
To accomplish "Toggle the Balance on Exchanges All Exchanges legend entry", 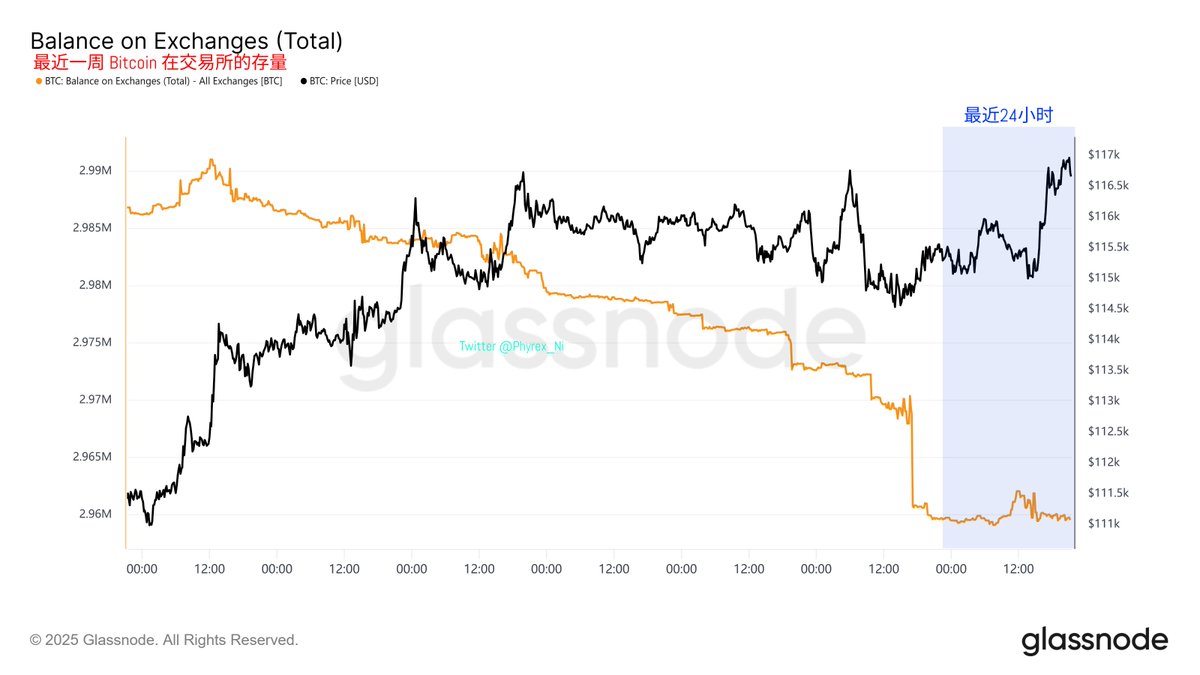I will pyautogui.click(x=159, y=80).
